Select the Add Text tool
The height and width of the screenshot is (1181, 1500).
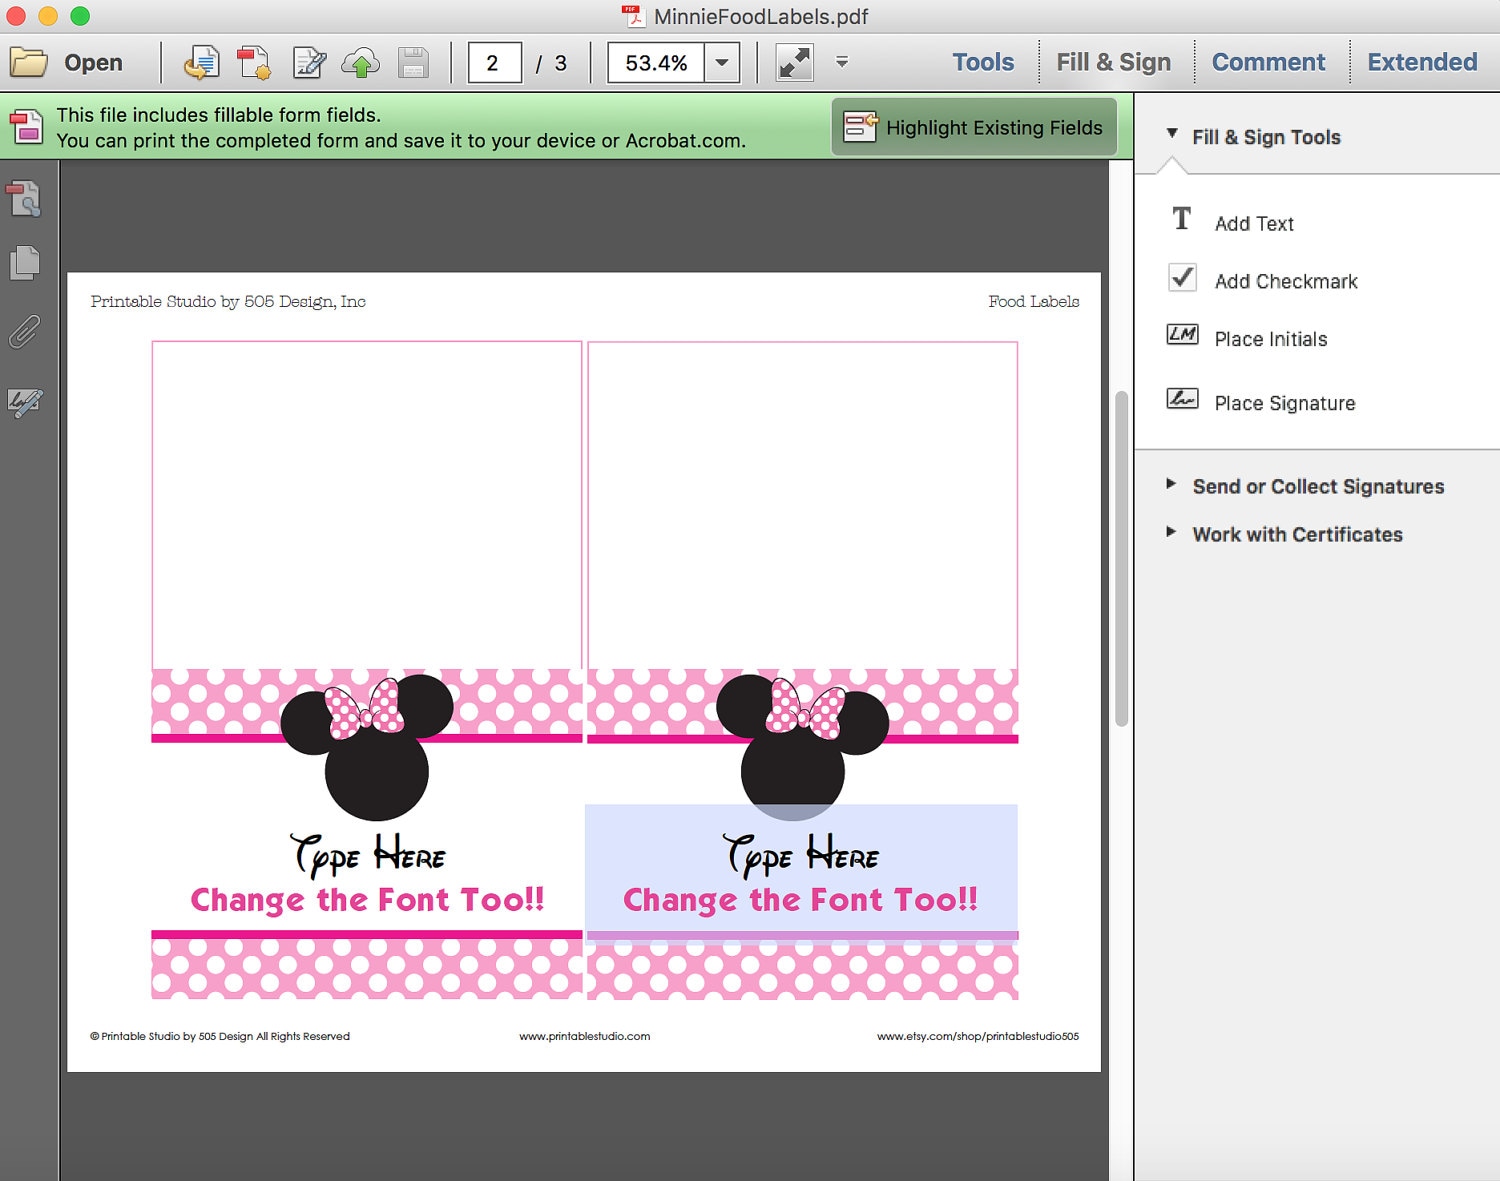pyautogui.click(x=1253, y=223)
